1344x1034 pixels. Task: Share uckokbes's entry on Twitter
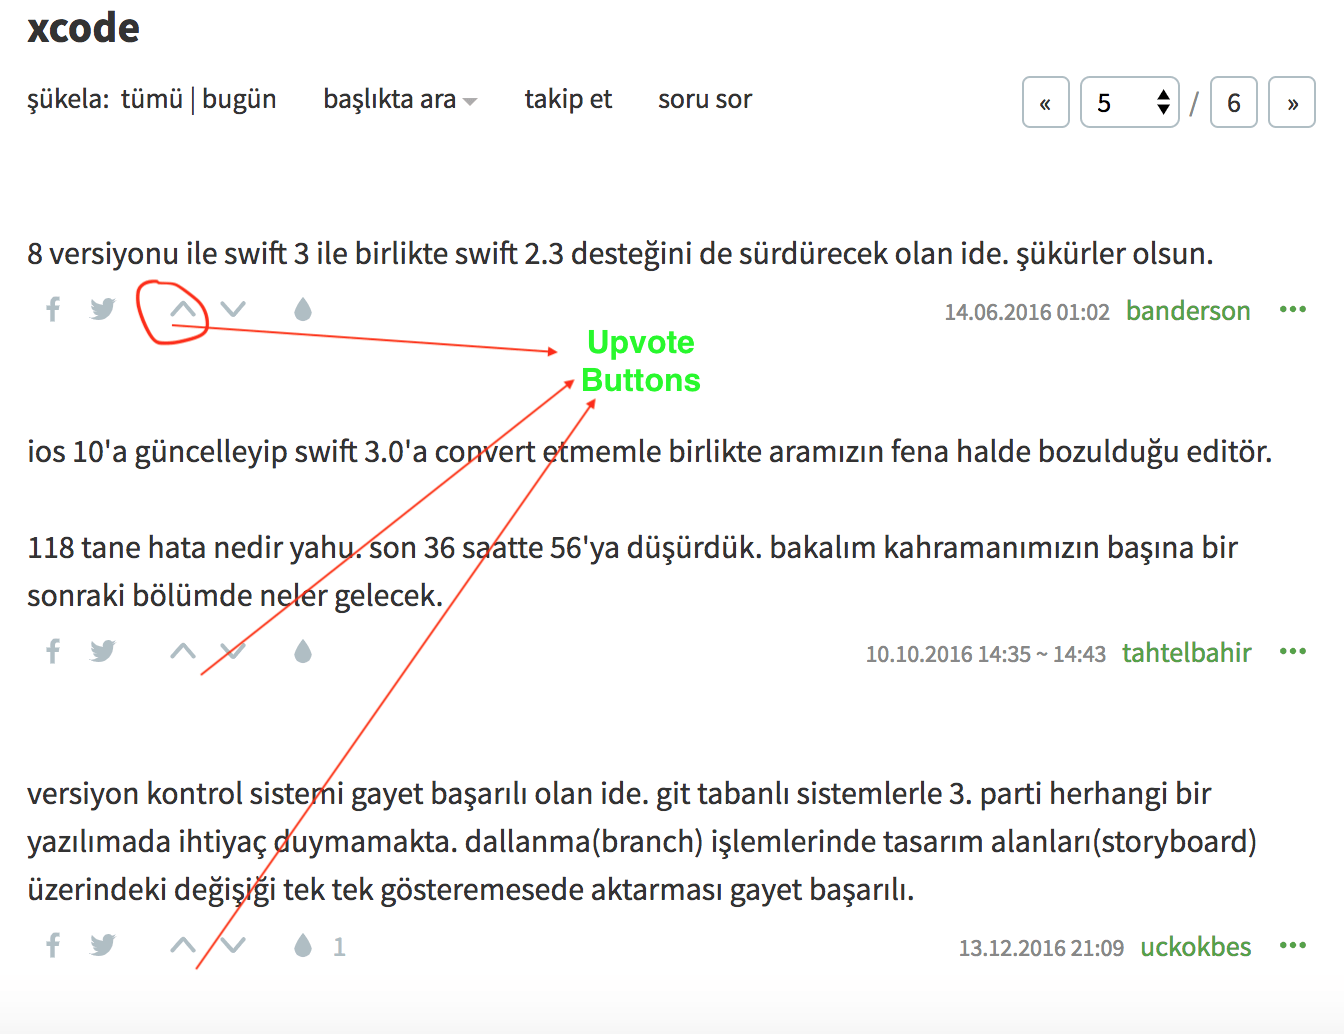[x=103, y=945]
